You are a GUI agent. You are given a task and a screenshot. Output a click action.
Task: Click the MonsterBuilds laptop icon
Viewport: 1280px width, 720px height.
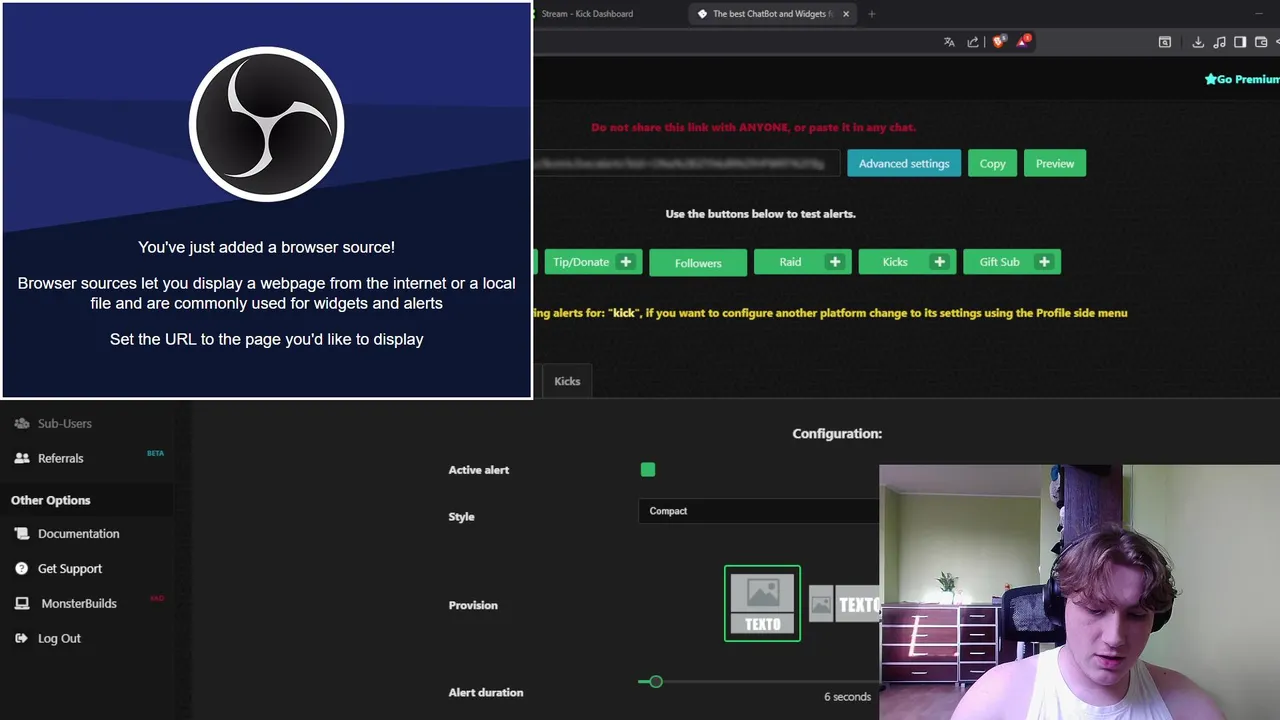pos(22,604)
